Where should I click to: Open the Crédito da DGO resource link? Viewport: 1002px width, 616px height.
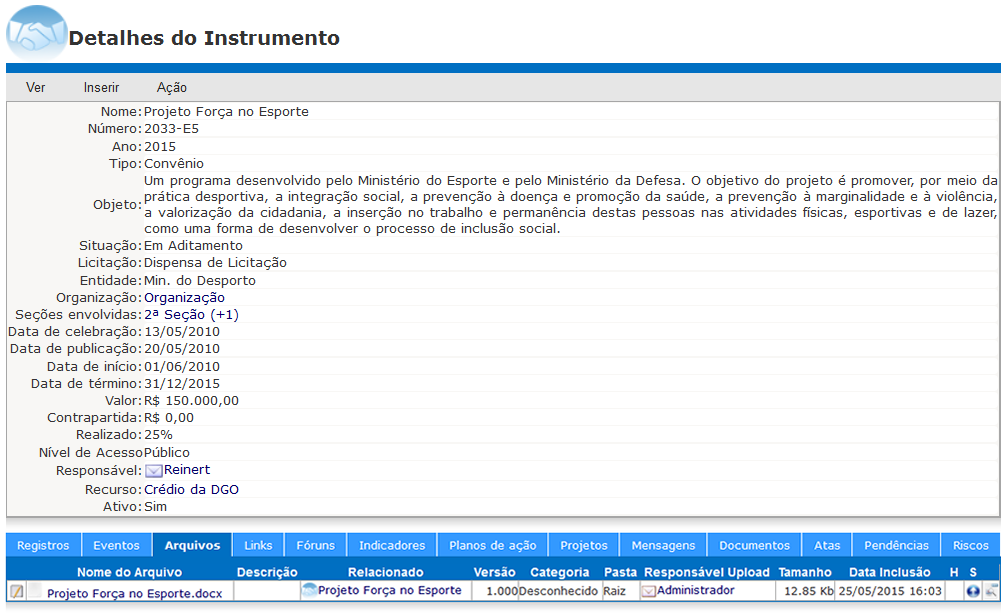tap(191, 489)
